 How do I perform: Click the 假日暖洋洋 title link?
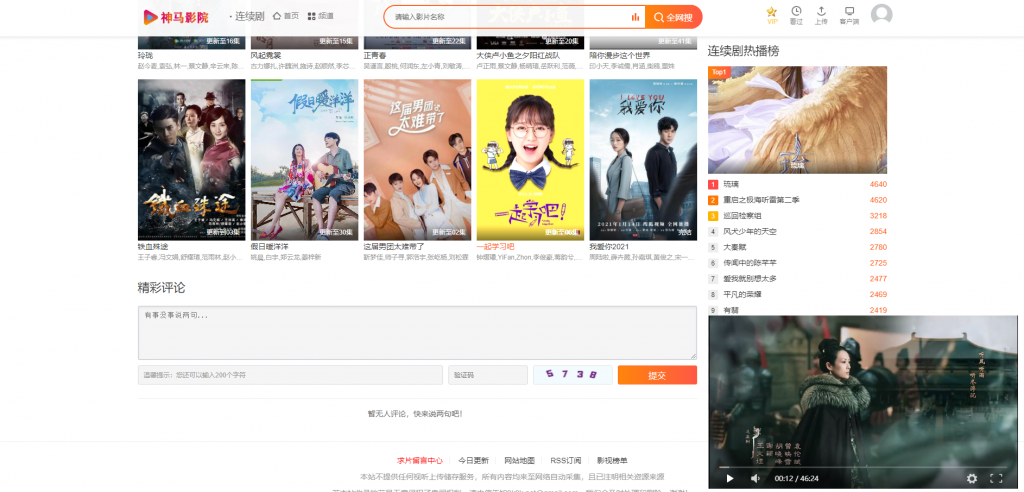[270, 247]
